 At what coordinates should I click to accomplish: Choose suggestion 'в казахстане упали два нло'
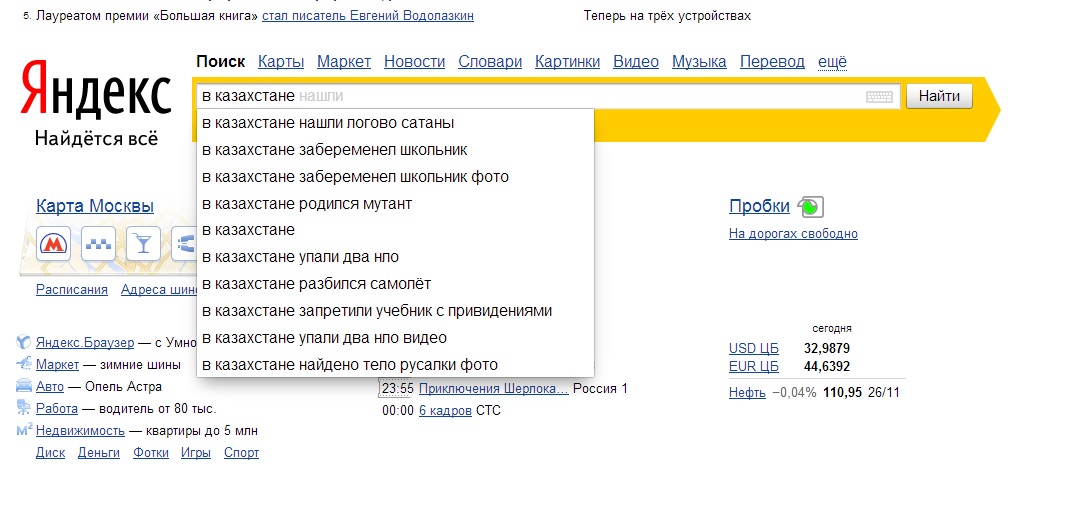396,257
